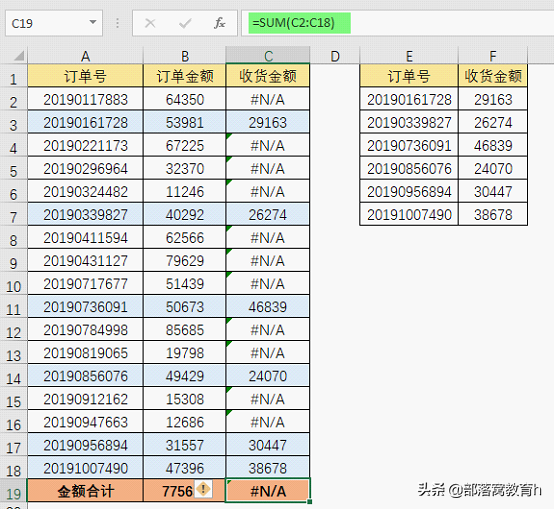Screen dimensions: 554x509
Task: Select cell with order 20190431127
Action: [86, 260]
